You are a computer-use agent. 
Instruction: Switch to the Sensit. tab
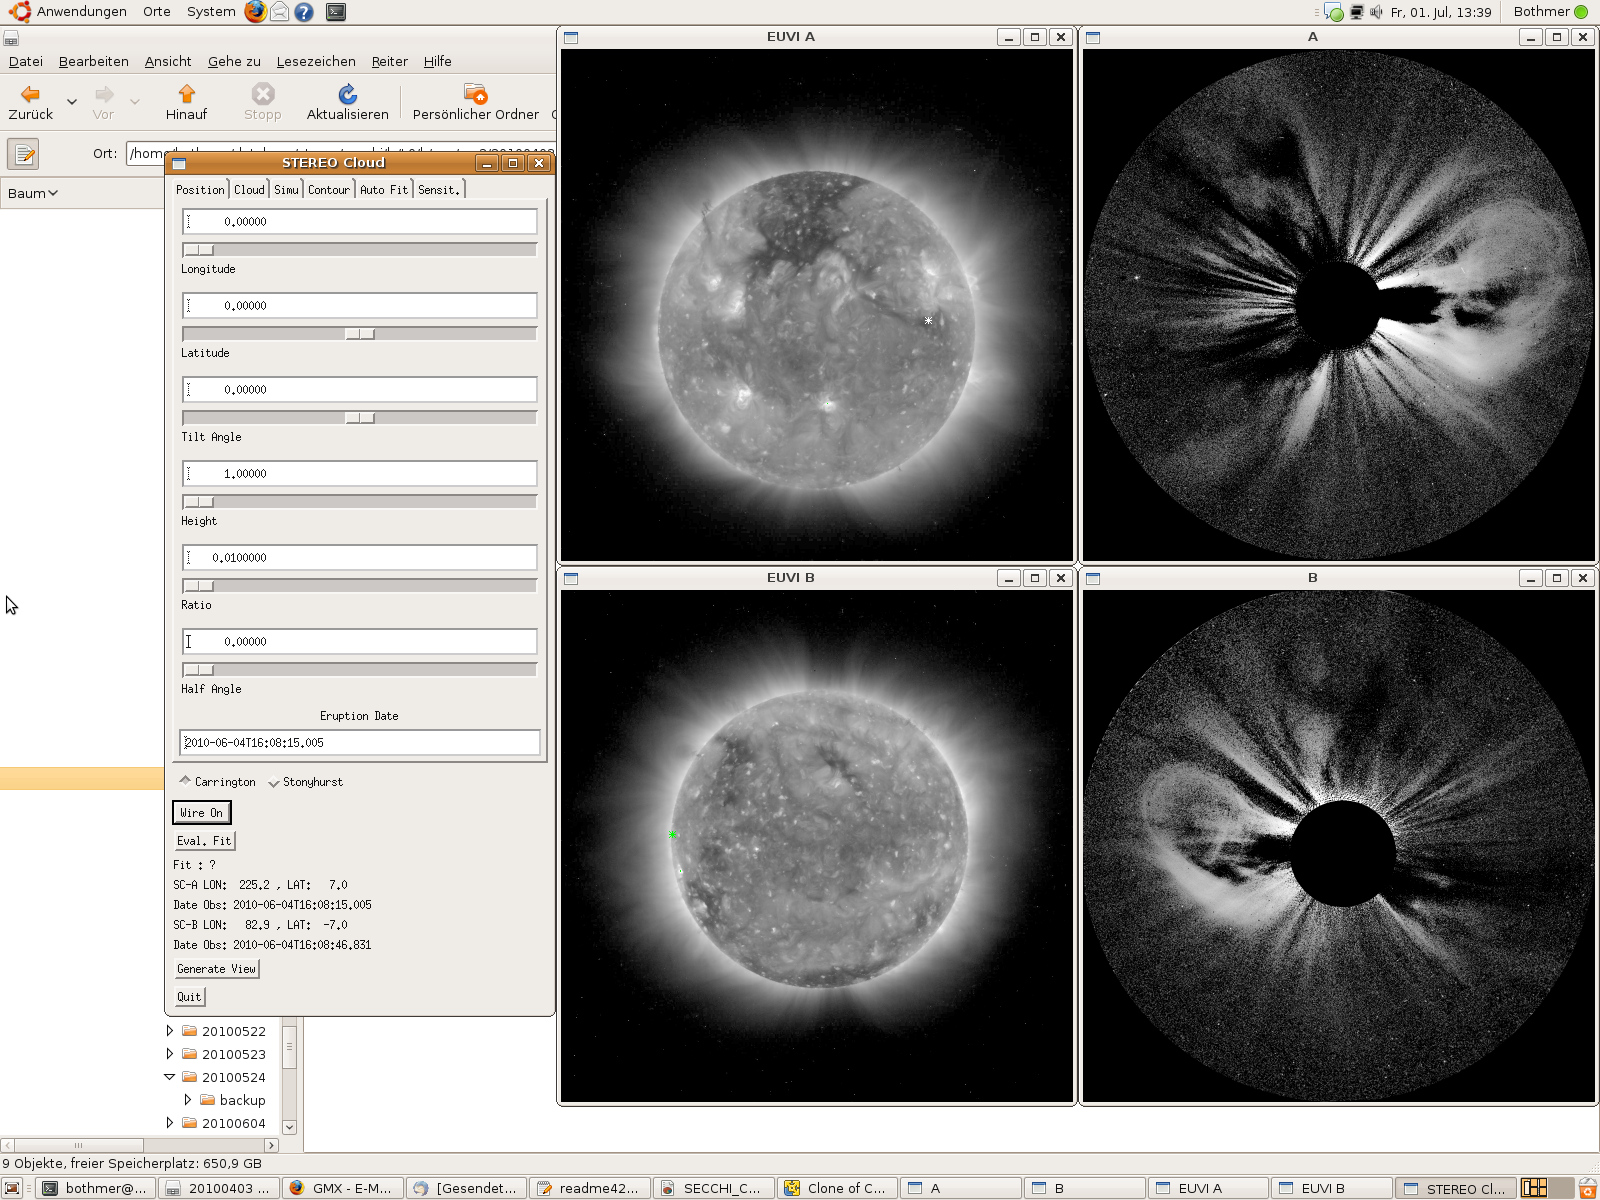439,190
